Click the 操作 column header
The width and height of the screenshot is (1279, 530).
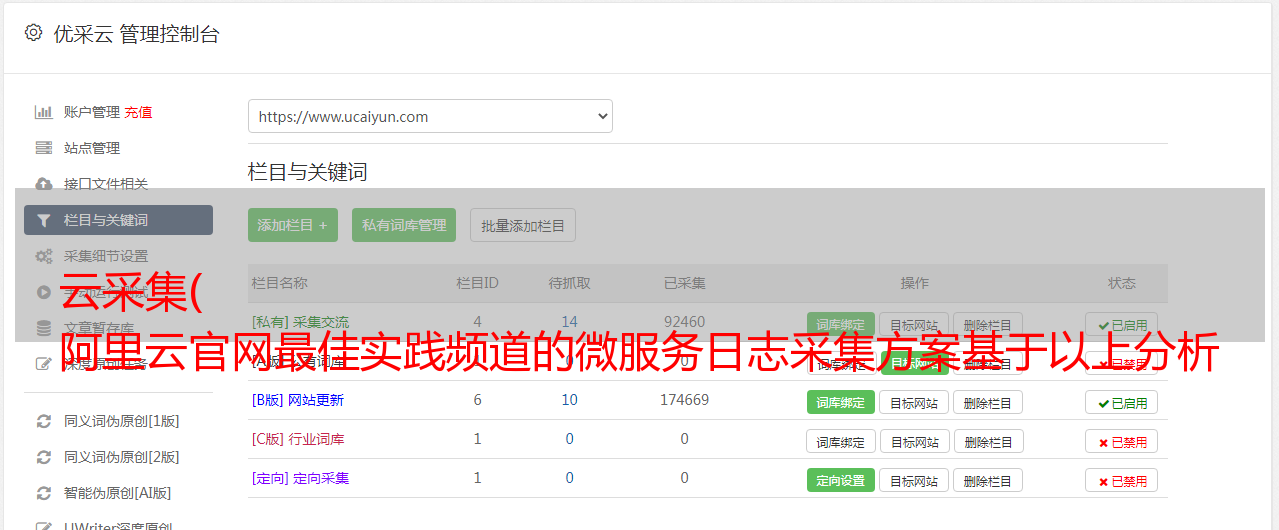click(914, 283)
